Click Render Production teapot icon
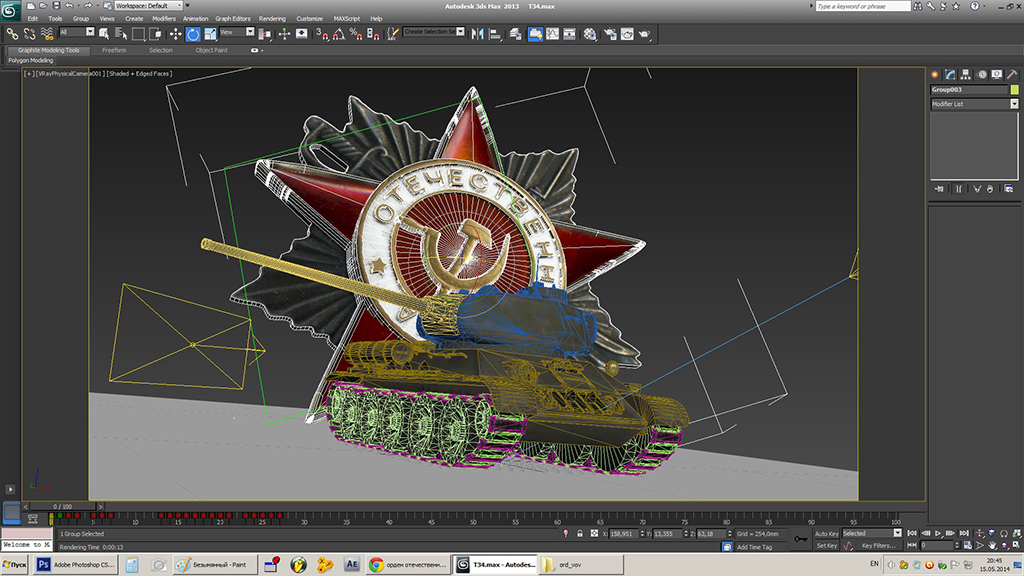The width and height of the screenshot is (1024, 576). (x=645, y=34)
